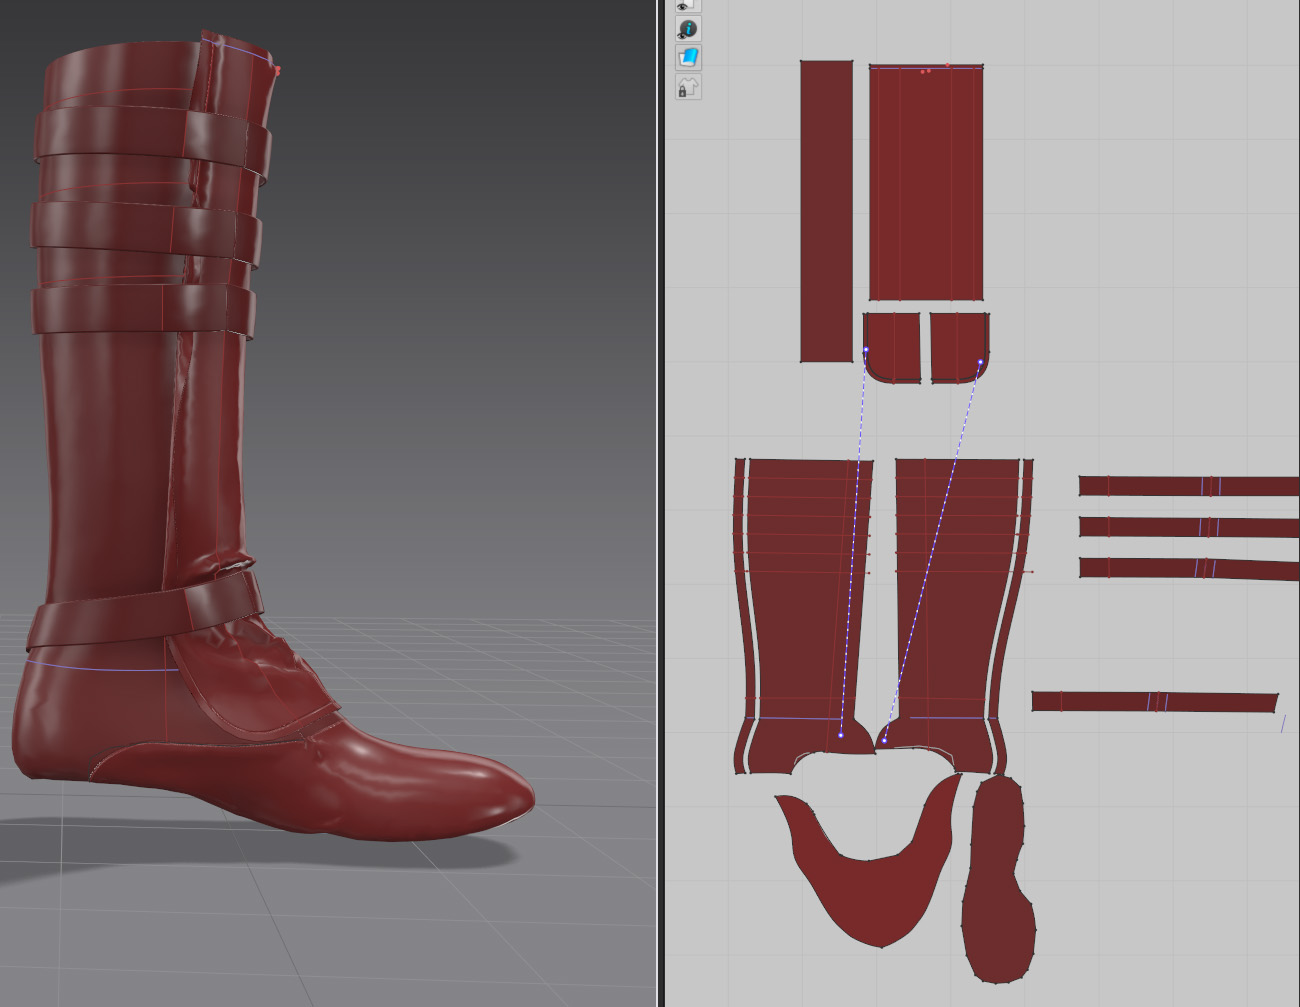Screen dimensions: 1300x1007
Task: Select the left rounded-corner tab pattern piece
Action: [892, 347]
